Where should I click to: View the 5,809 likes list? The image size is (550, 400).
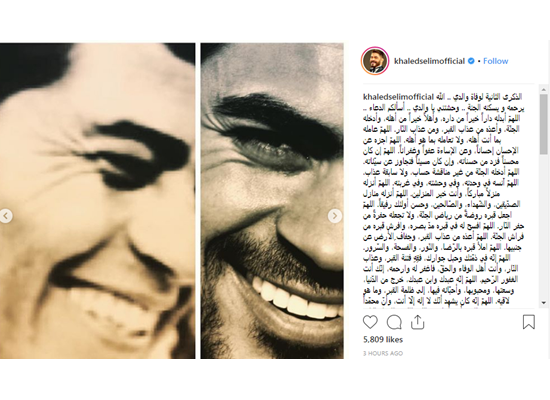tap(383, 340)
